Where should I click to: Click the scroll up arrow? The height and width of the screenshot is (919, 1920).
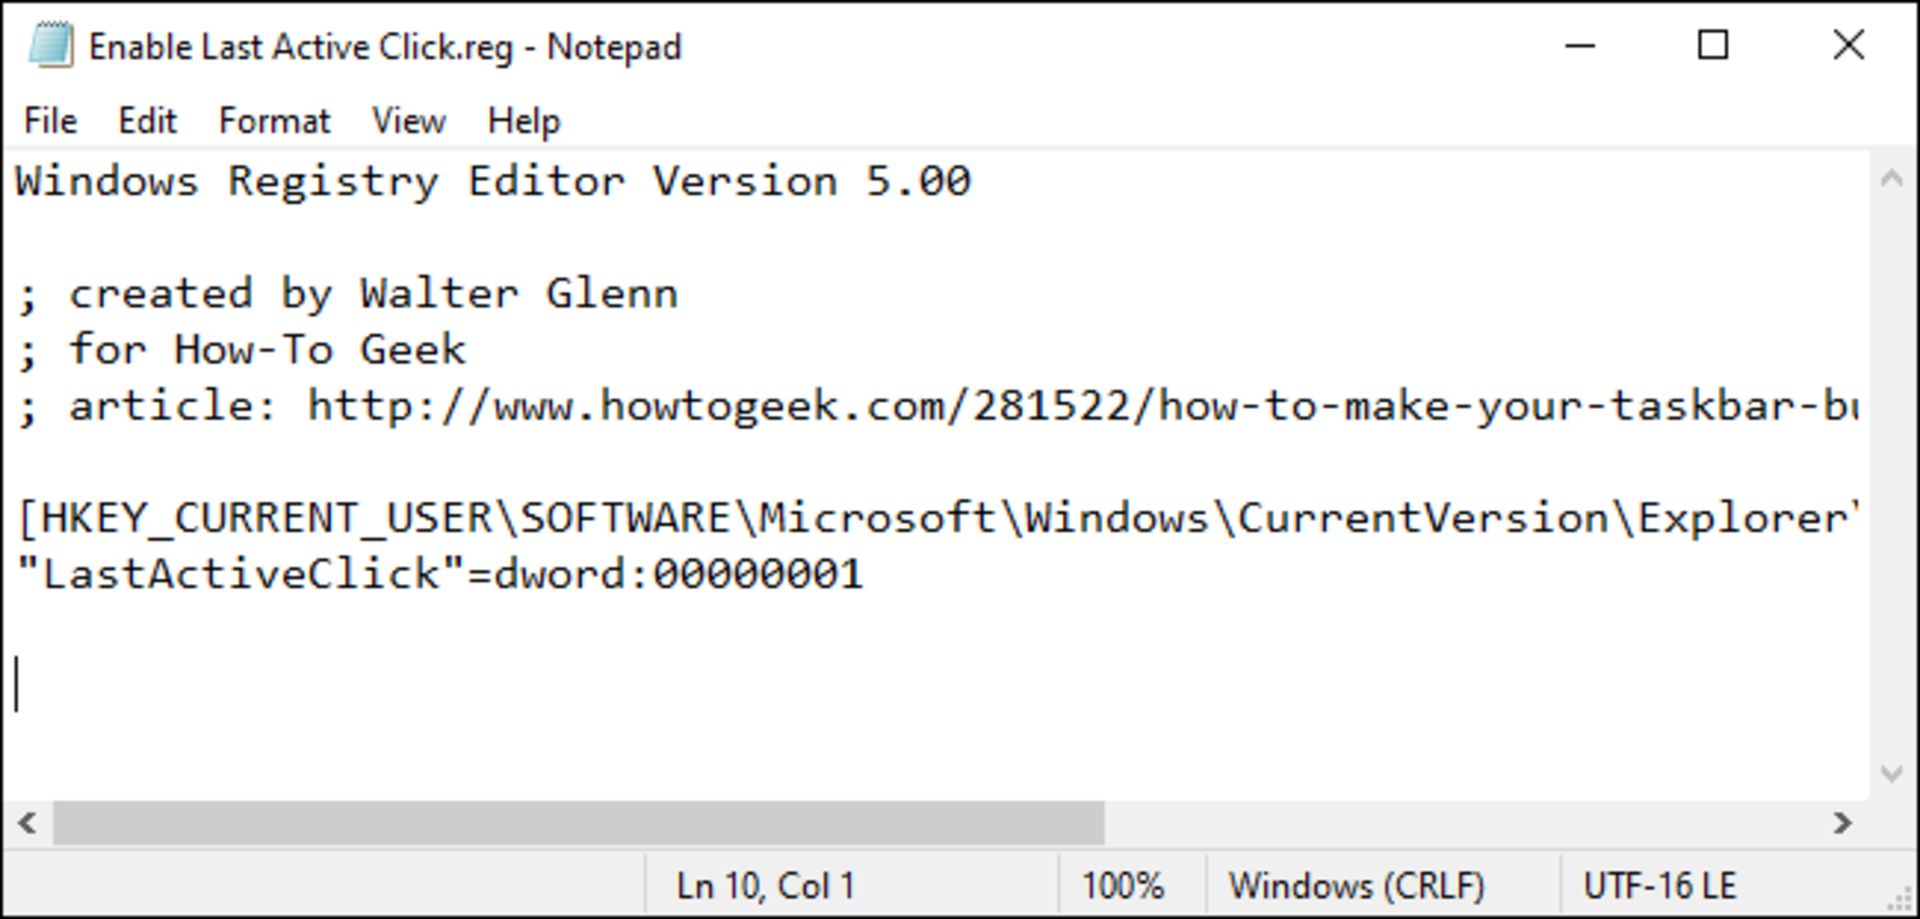pos(1891,180)
